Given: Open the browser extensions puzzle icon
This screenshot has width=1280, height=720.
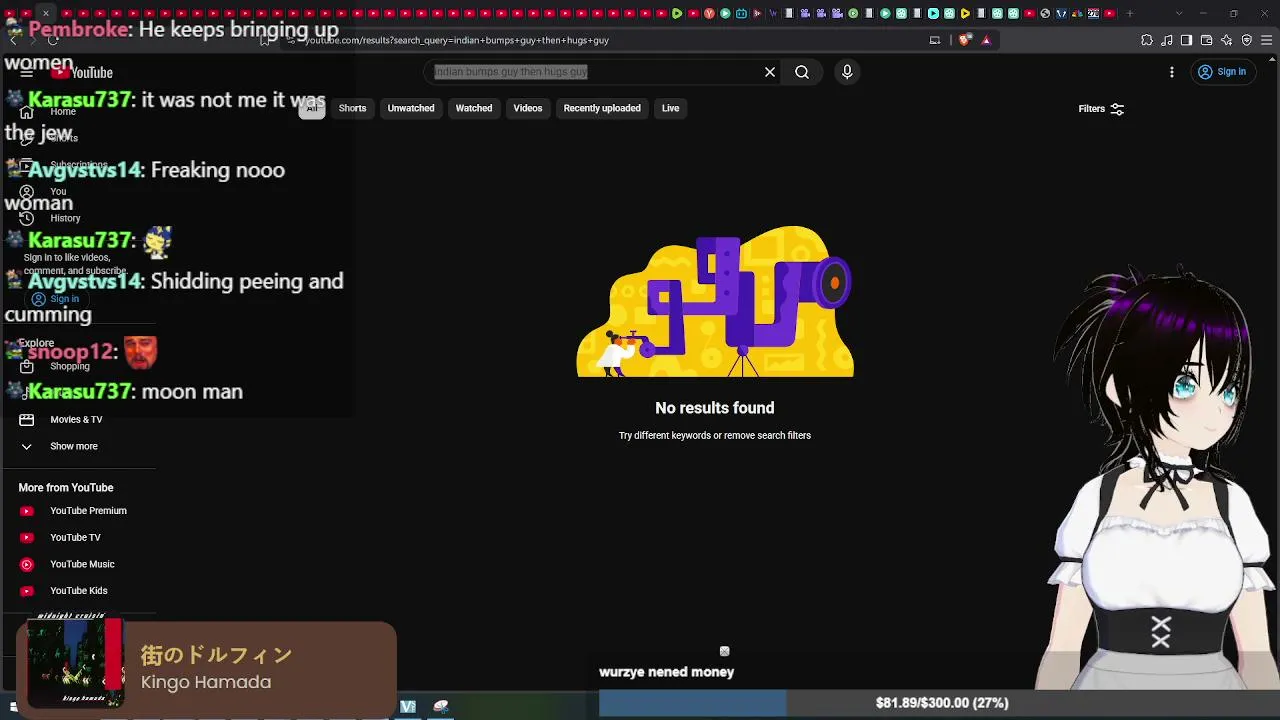Looking at the screenshot, I should [x=1147, y=40].
